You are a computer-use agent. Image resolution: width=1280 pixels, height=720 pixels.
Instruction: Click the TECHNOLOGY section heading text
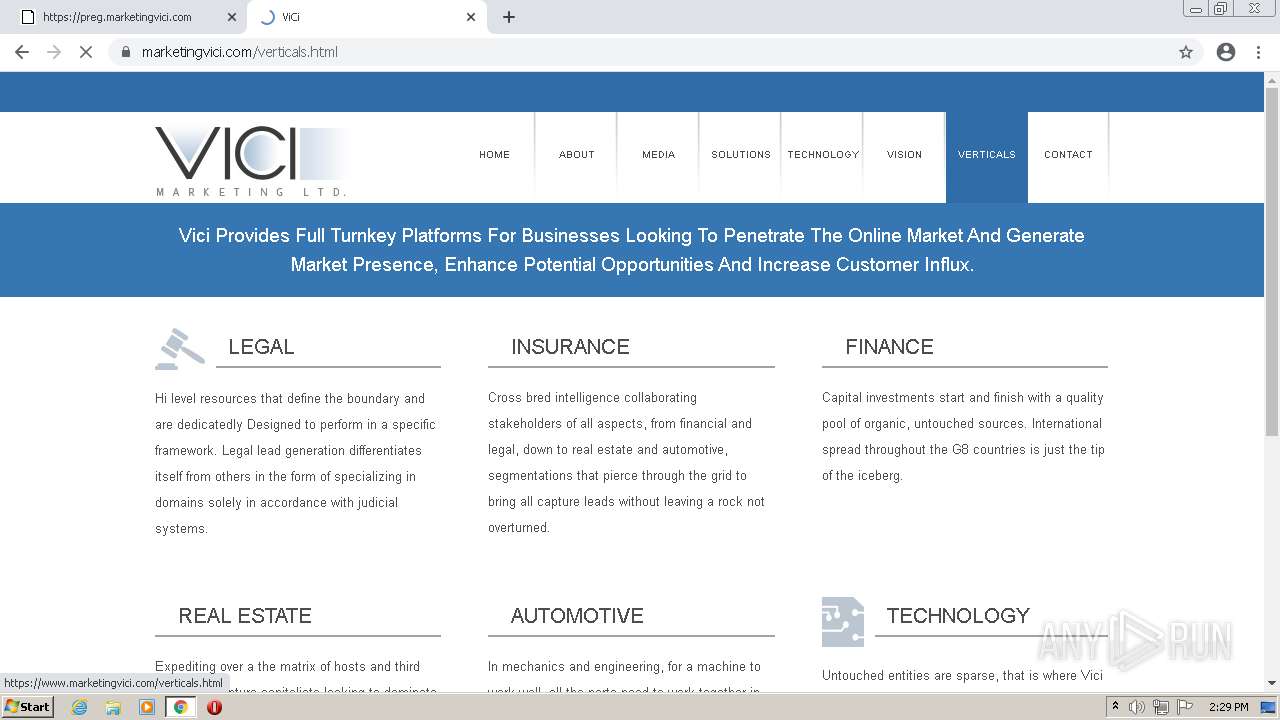[x=958, y=616]
